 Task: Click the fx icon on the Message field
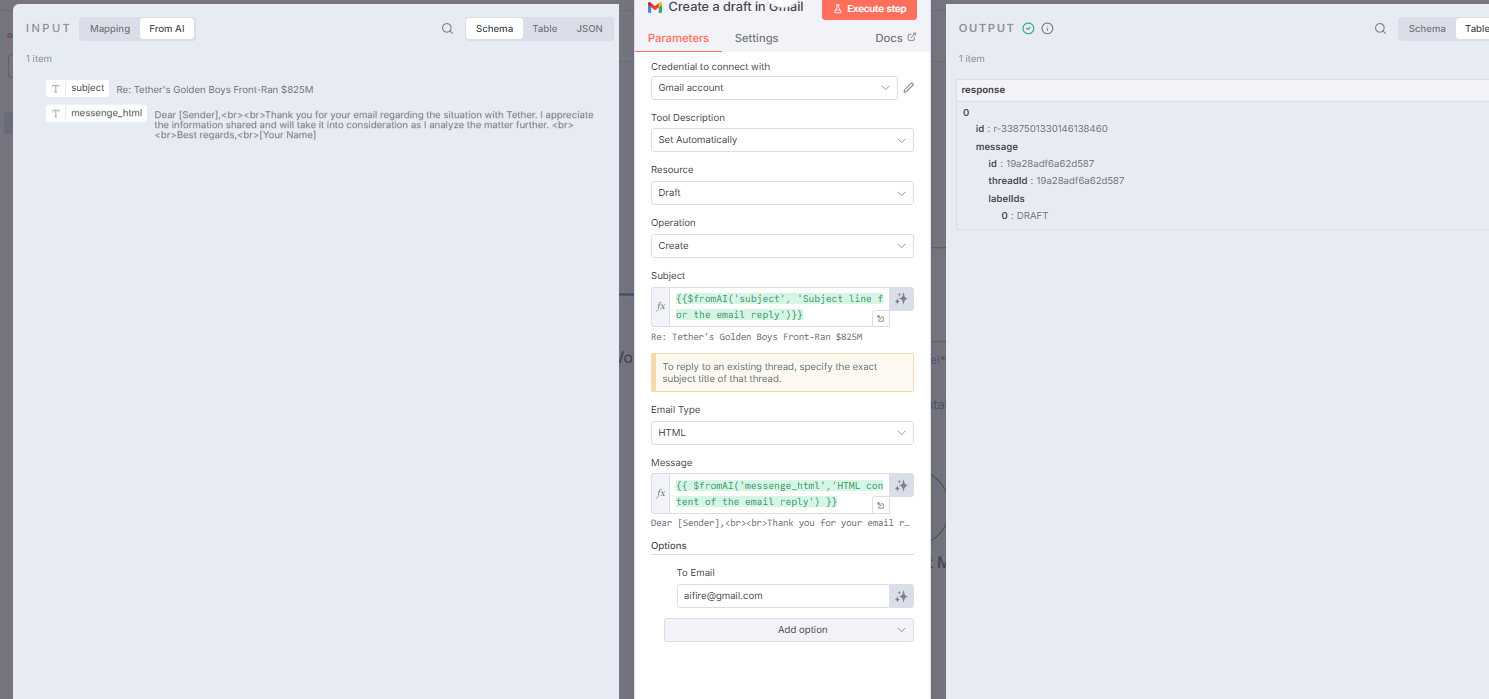tap(661, 493)
